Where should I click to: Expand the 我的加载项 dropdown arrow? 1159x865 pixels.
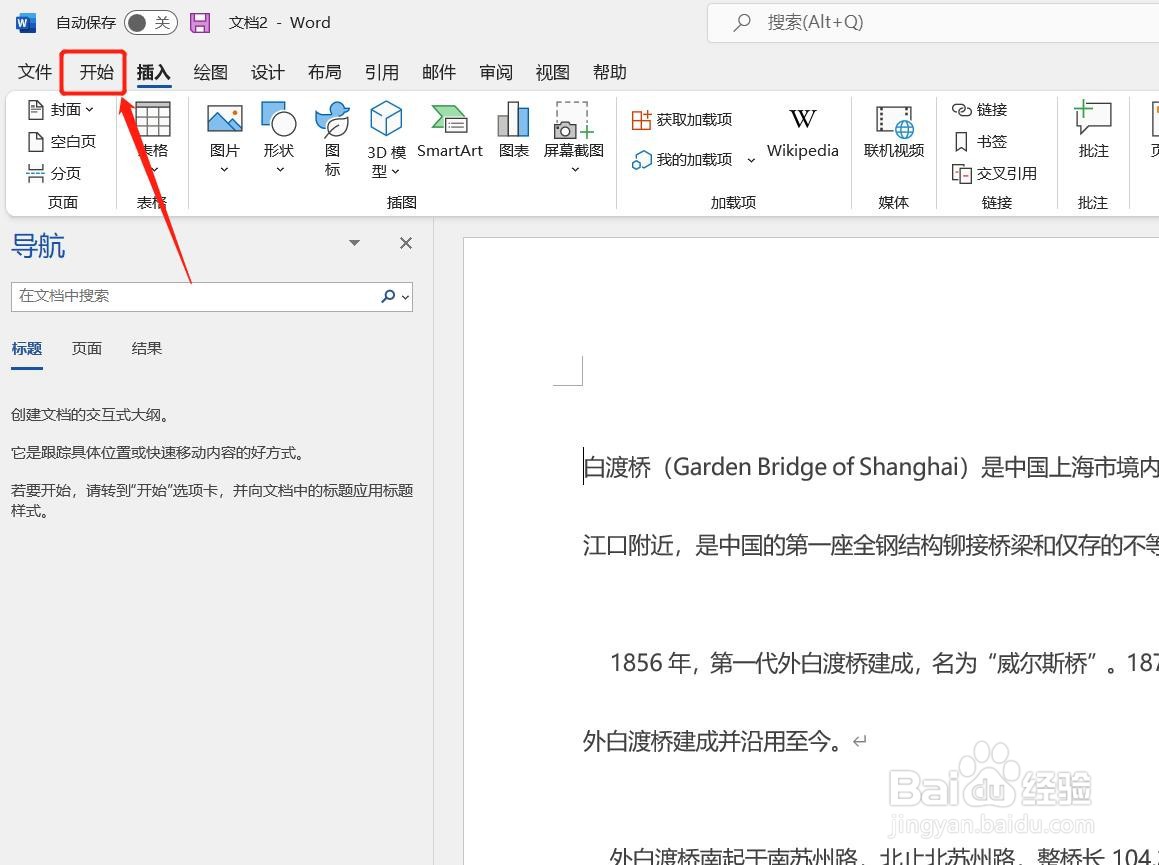751,160
